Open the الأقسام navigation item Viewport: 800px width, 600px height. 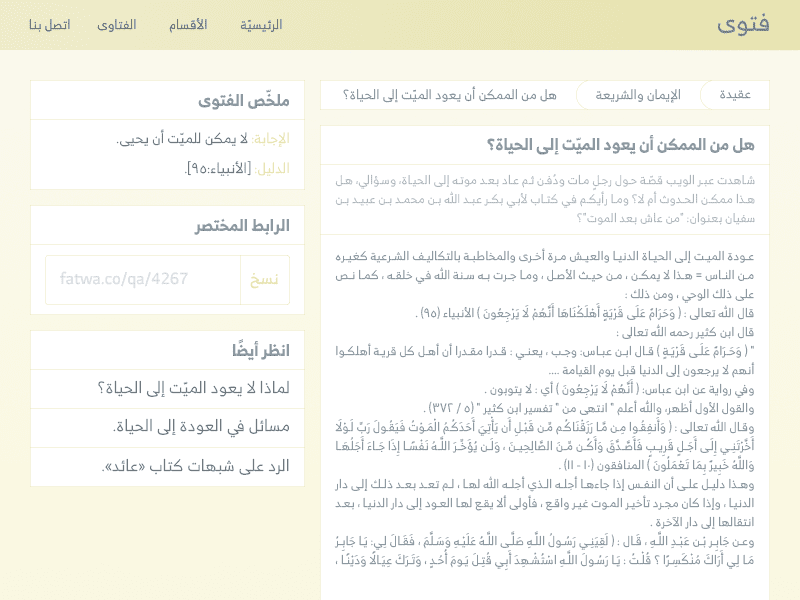tap(188, 24)
